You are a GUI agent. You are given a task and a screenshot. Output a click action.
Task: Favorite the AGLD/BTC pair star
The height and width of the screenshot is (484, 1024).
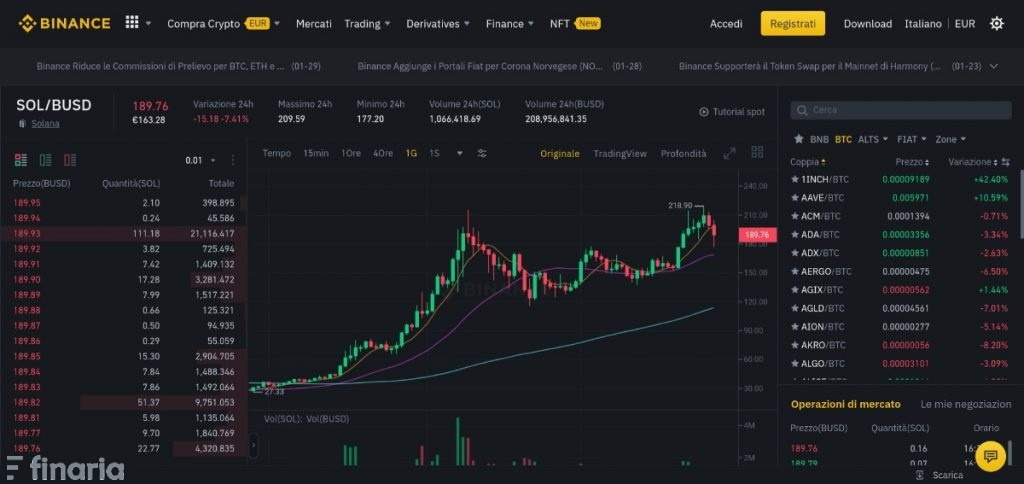coord(795,308)
